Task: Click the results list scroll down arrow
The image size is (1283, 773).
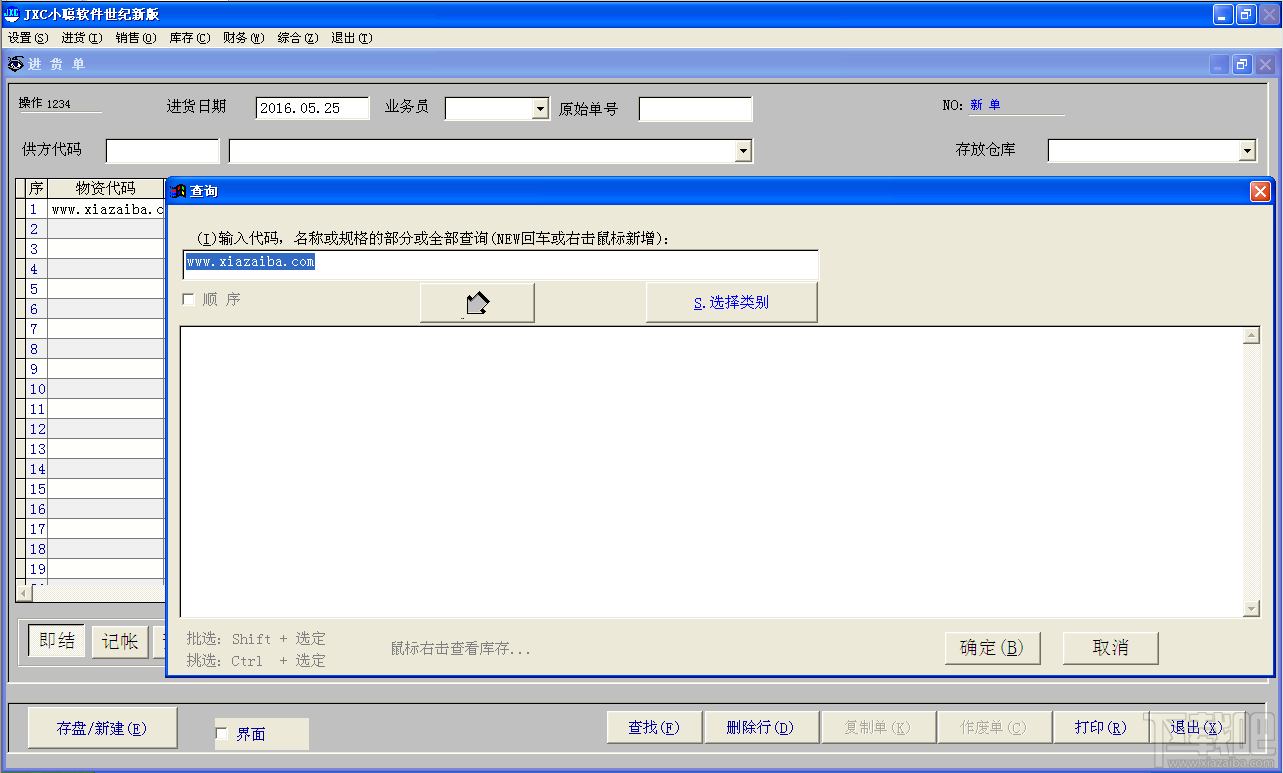Action: pos(1251,608)
